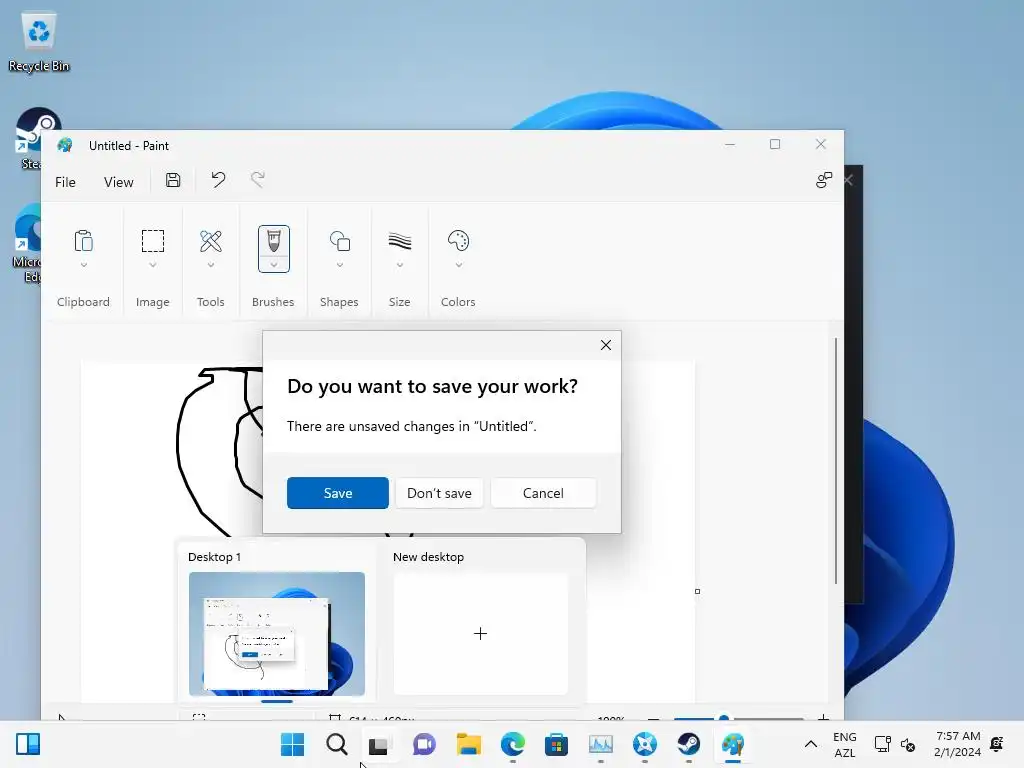Open Microsoft Store from taskbar

pyautogui.click(x=556, y=744)
